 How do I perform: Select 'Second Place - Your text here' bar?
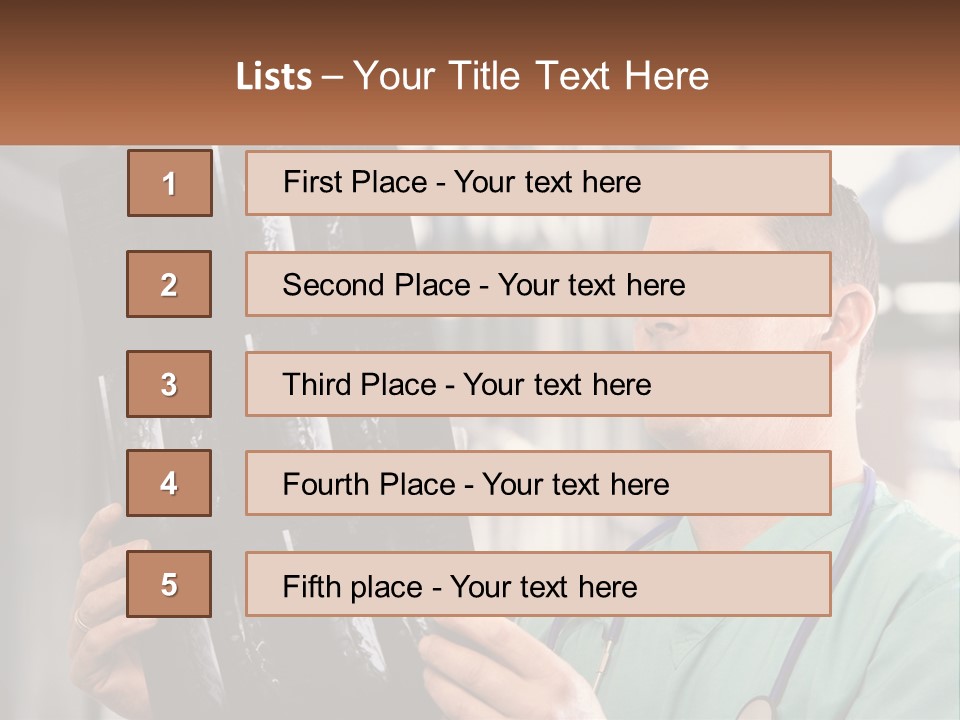(538, 284)
